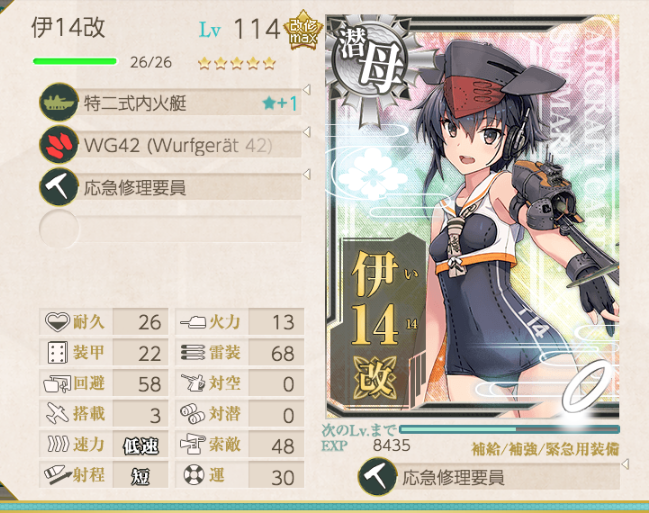Image resolution: width=649 pixels, height=513 pixels.
Task: Expand the arrow beside reinforcement slot equipment
Action: pos(625,464)
